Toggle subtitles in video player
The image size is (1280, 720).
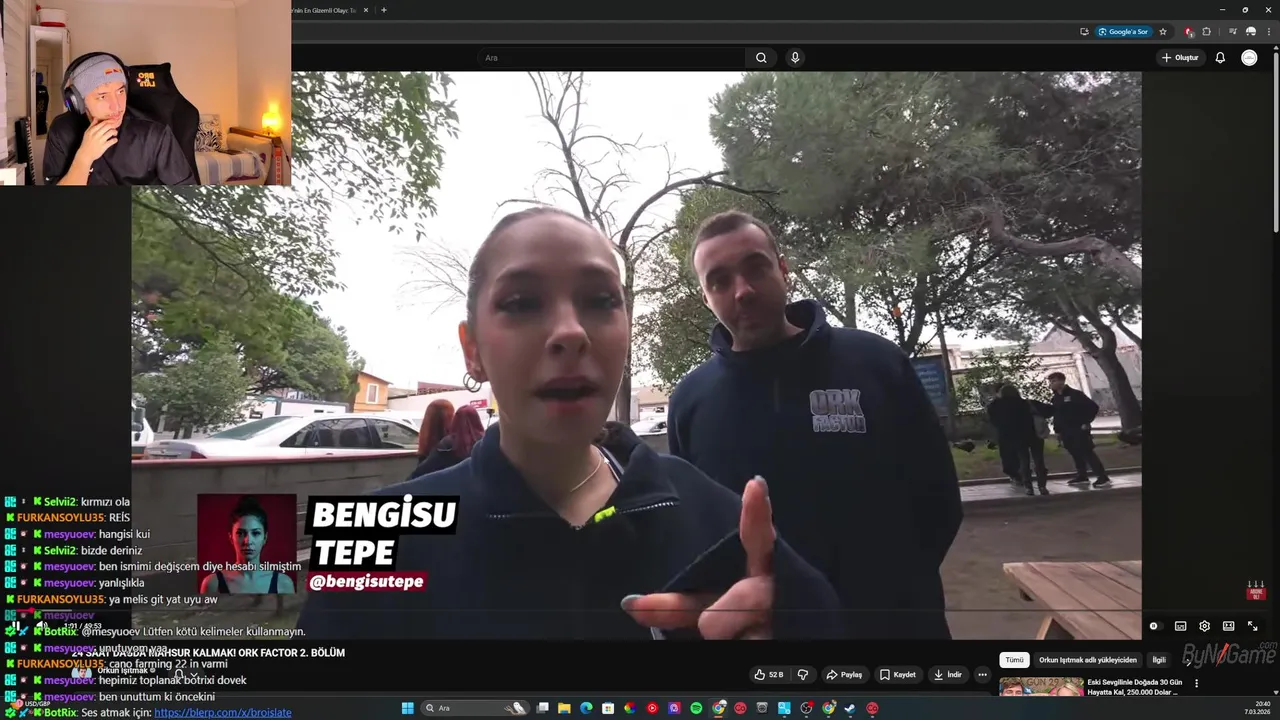click(x=1180, y=626)
